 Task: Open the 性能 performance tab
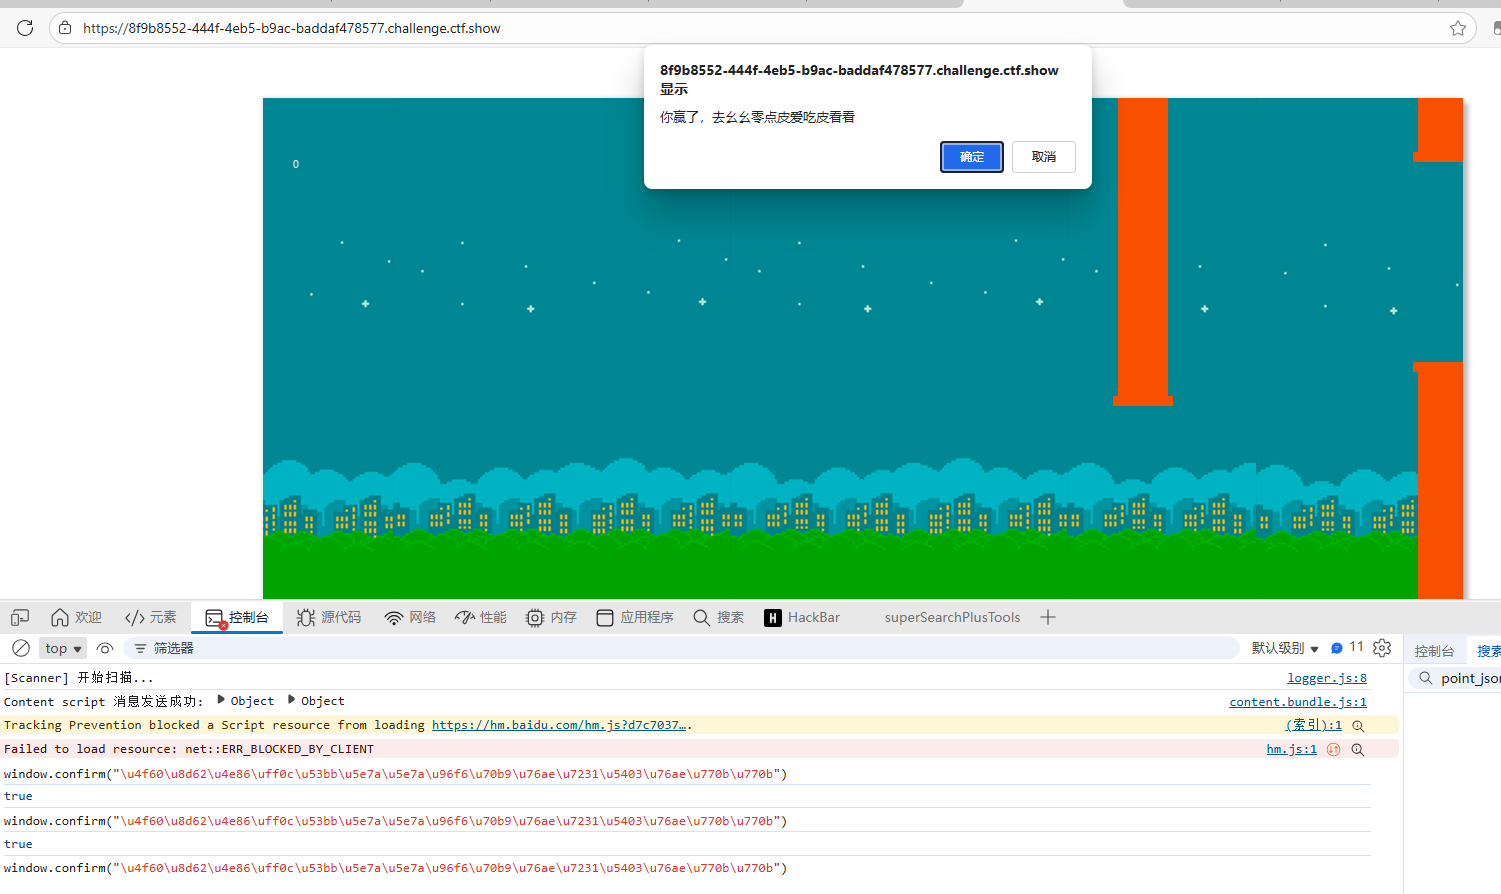tap(481, 618)
